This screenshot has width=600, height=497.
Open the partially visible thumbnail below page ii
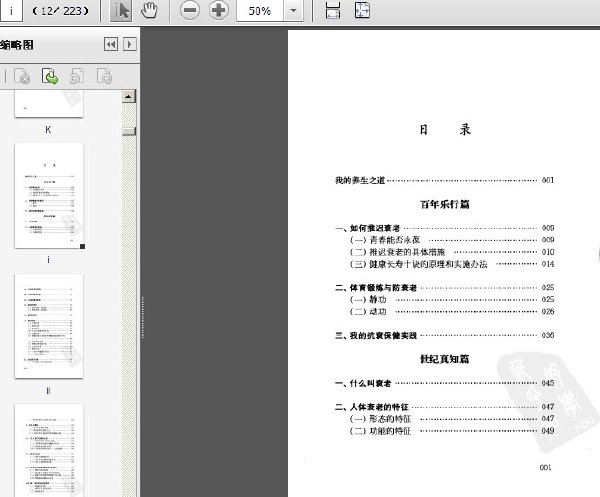pyautogui.click(x=49, y=450)
